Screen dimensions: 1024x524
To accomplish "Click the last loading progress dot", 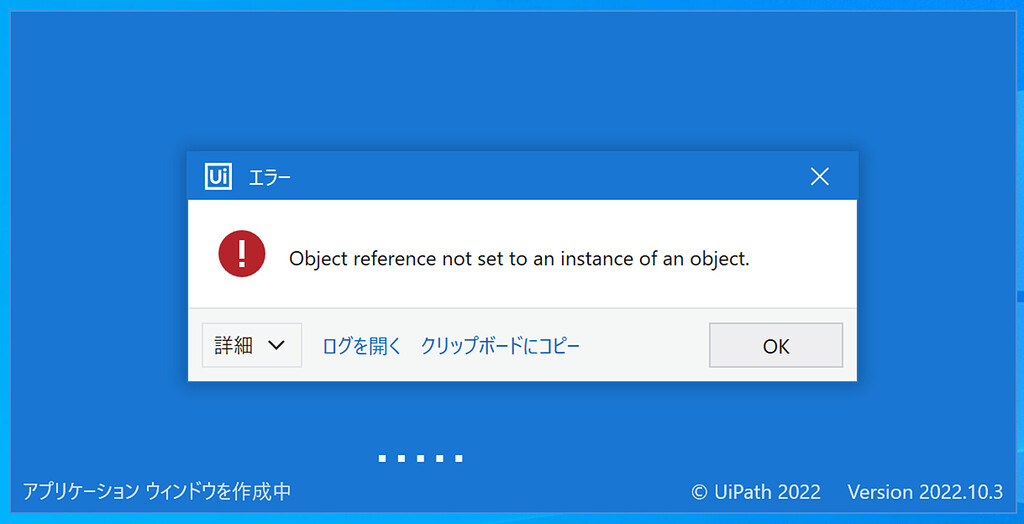I will (458, 459).
